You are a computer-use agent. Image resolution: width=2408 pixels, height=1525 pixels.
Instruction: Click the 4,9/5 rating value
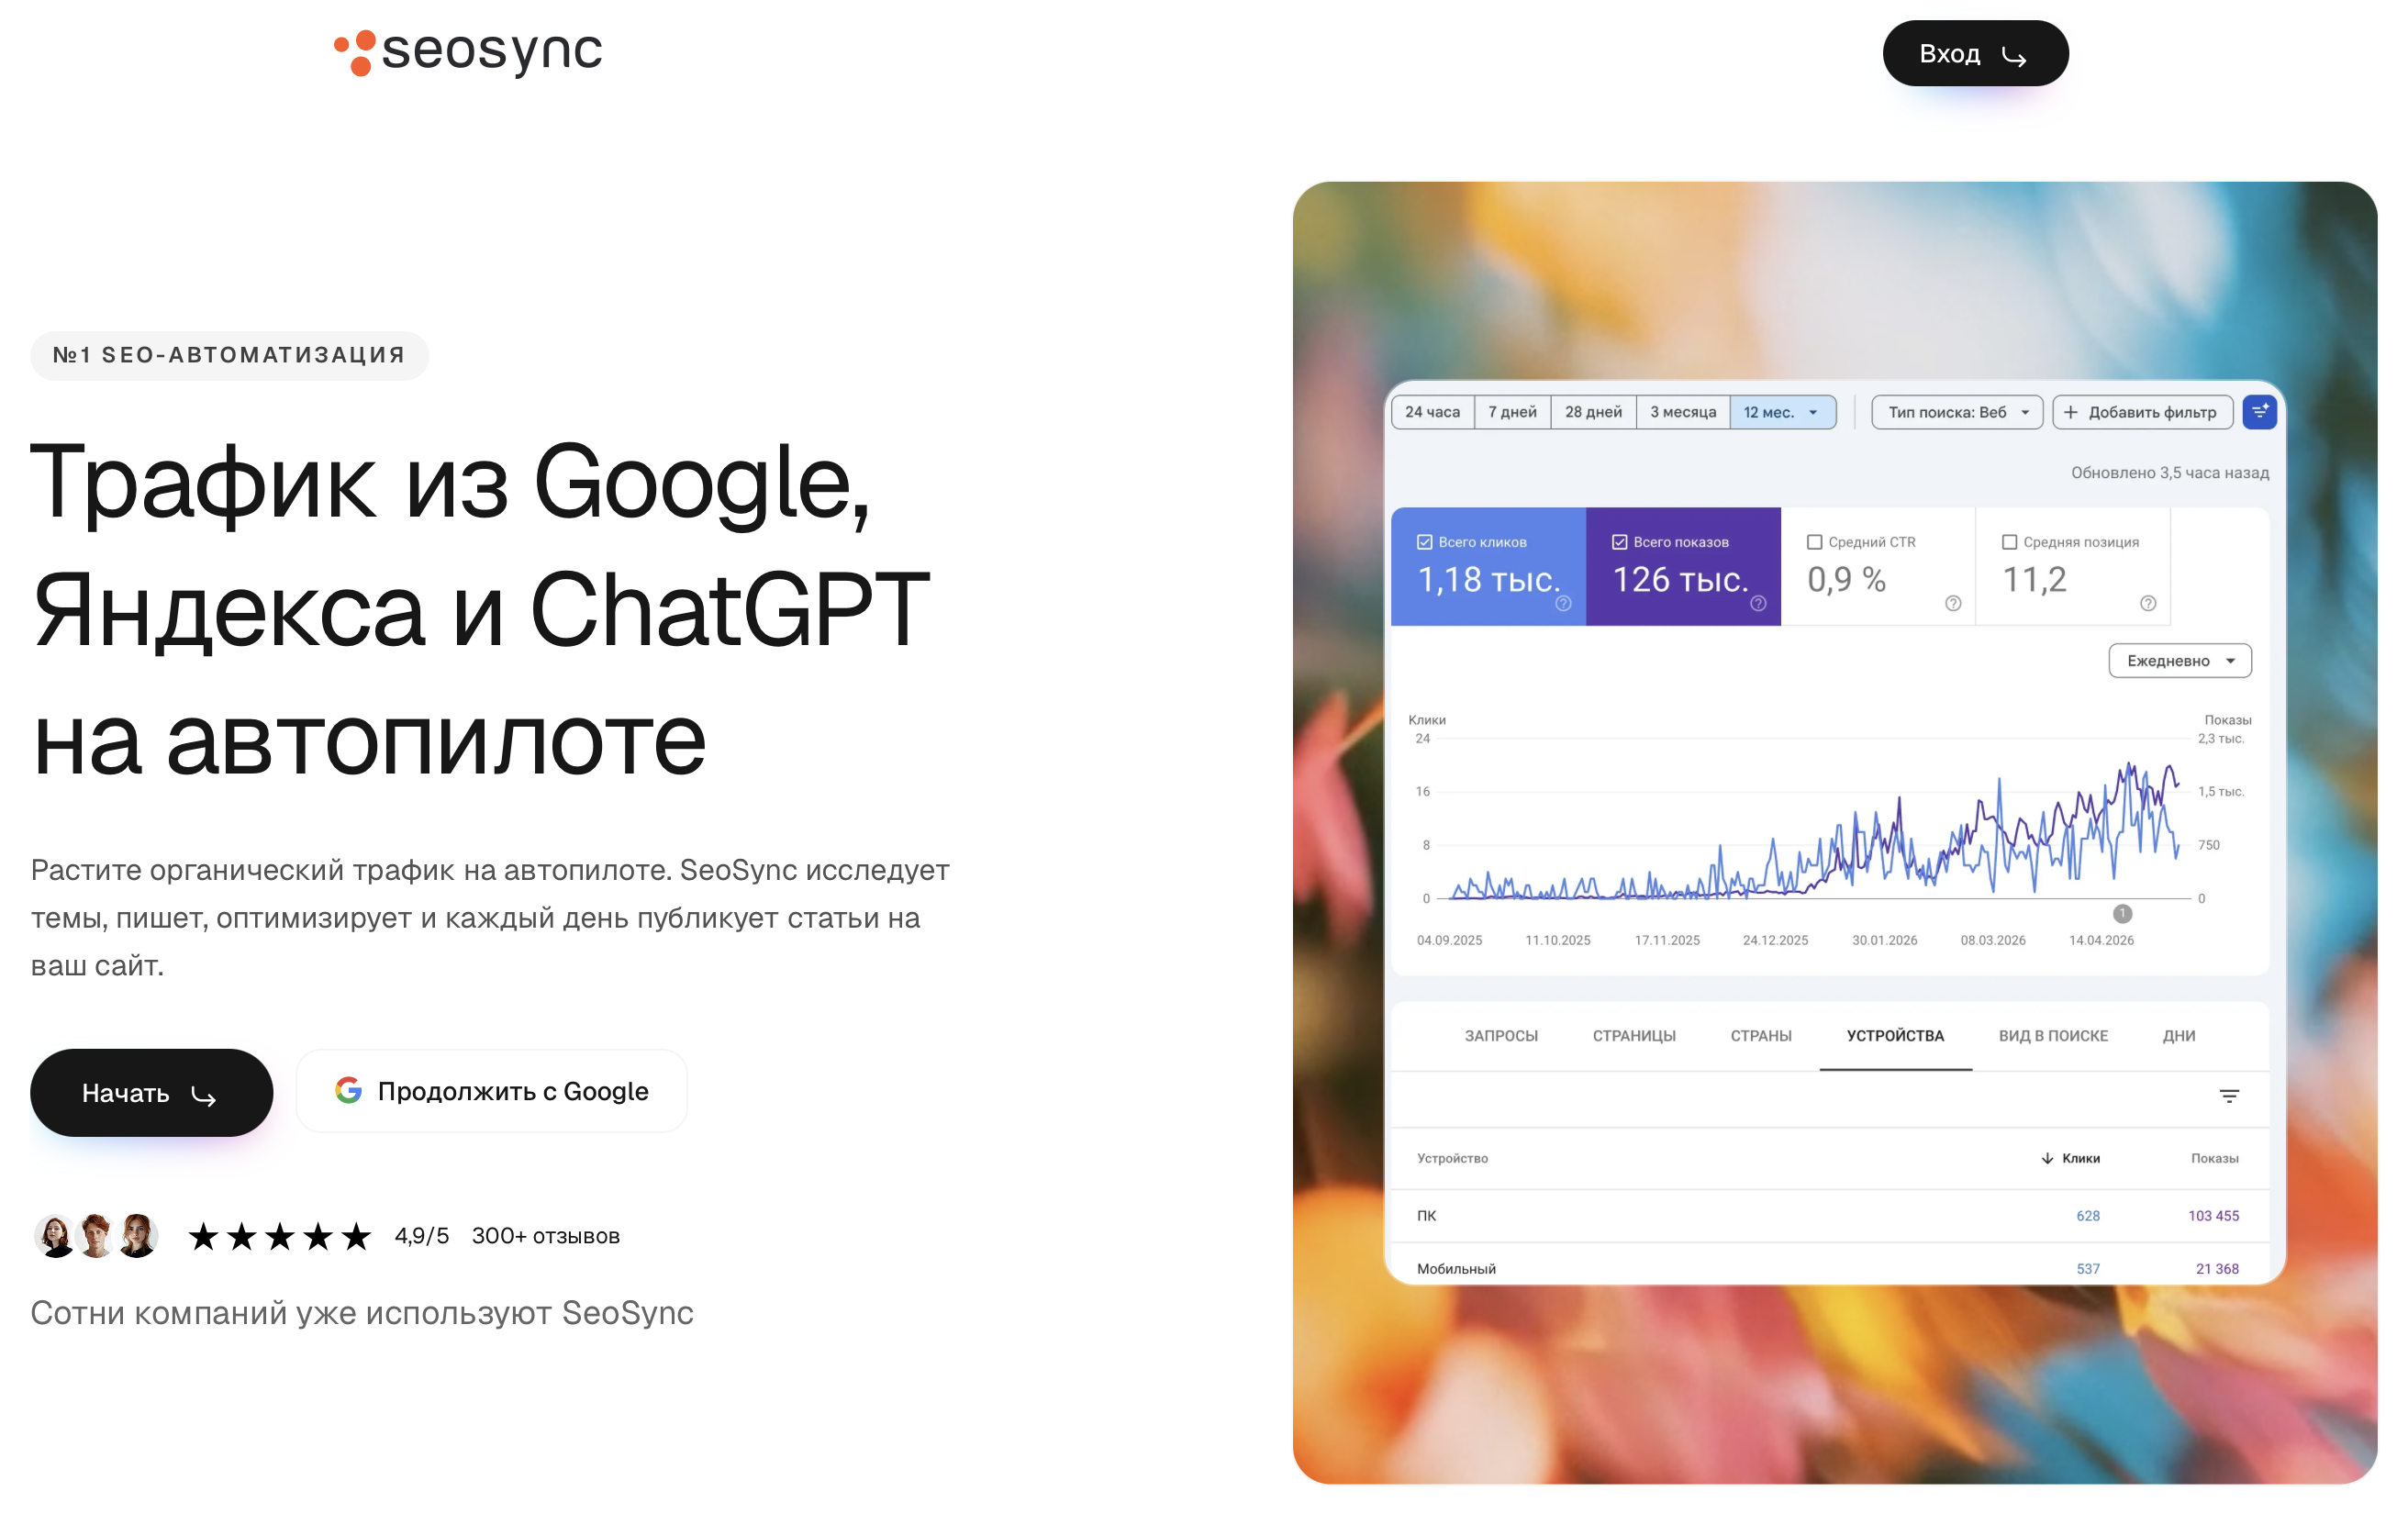[421, 1236]
